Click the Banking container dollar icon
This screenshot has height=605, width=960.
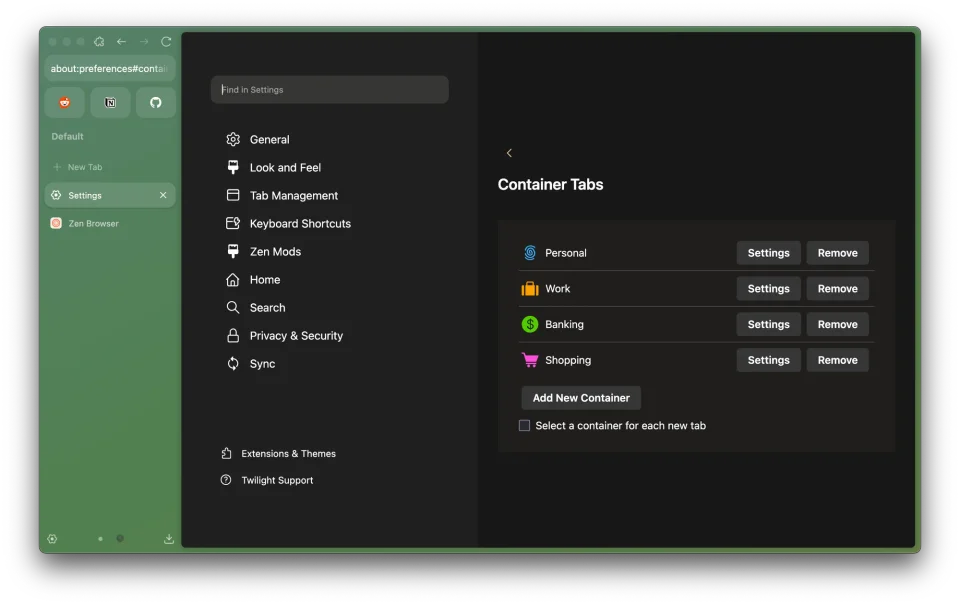tap(530, 325)
